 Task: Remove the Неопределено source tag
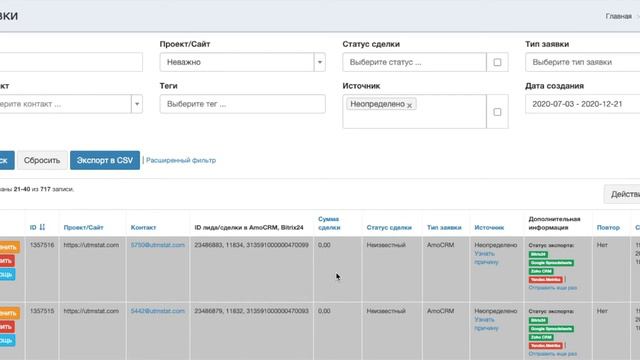(409, 105)
